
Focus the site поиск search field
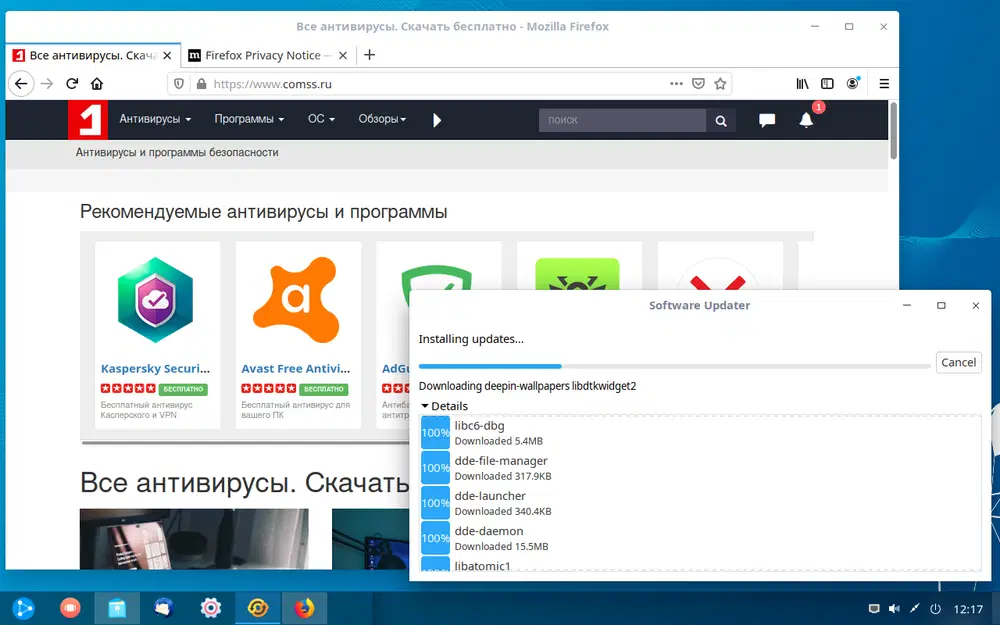tap(622, 120)
